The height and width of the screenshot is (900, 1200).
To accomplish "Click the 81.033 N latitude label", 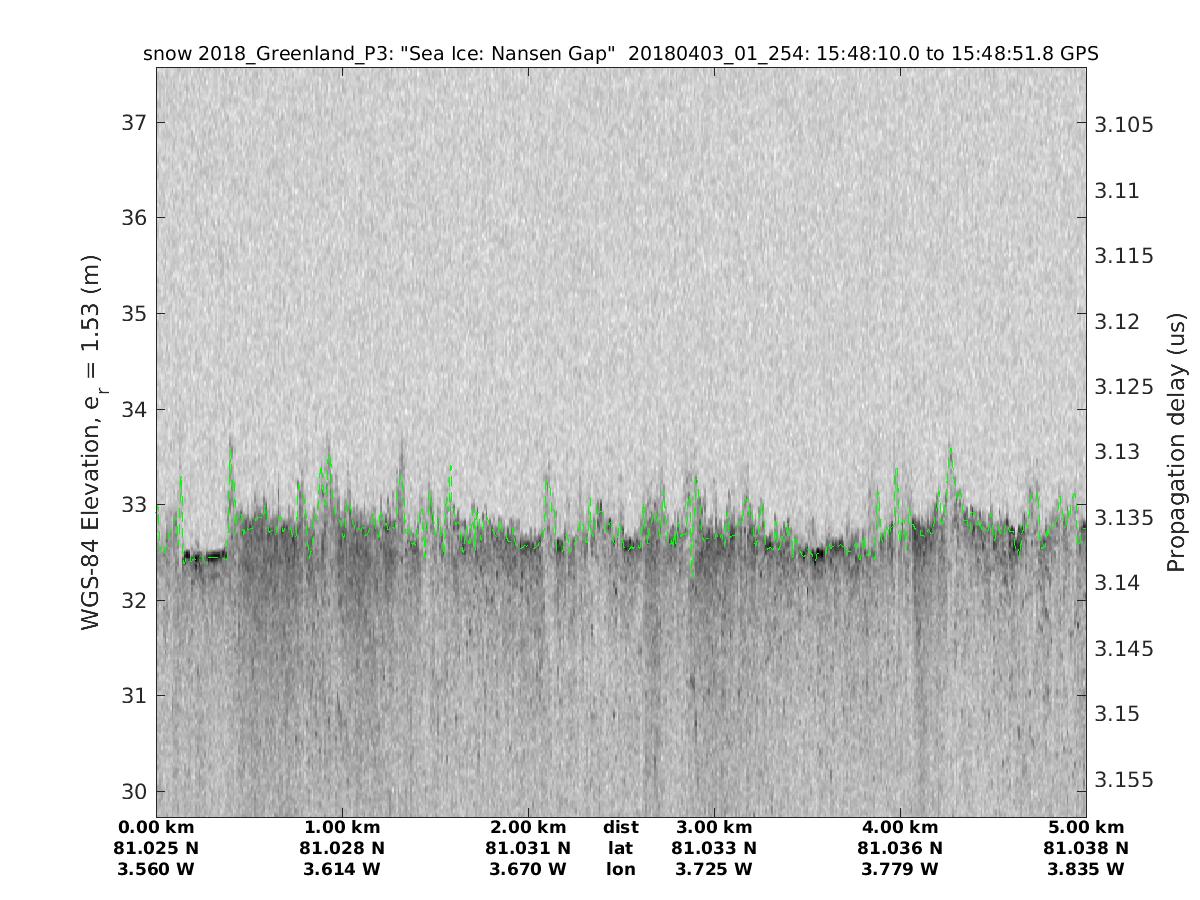I will (x=713, y=848).
